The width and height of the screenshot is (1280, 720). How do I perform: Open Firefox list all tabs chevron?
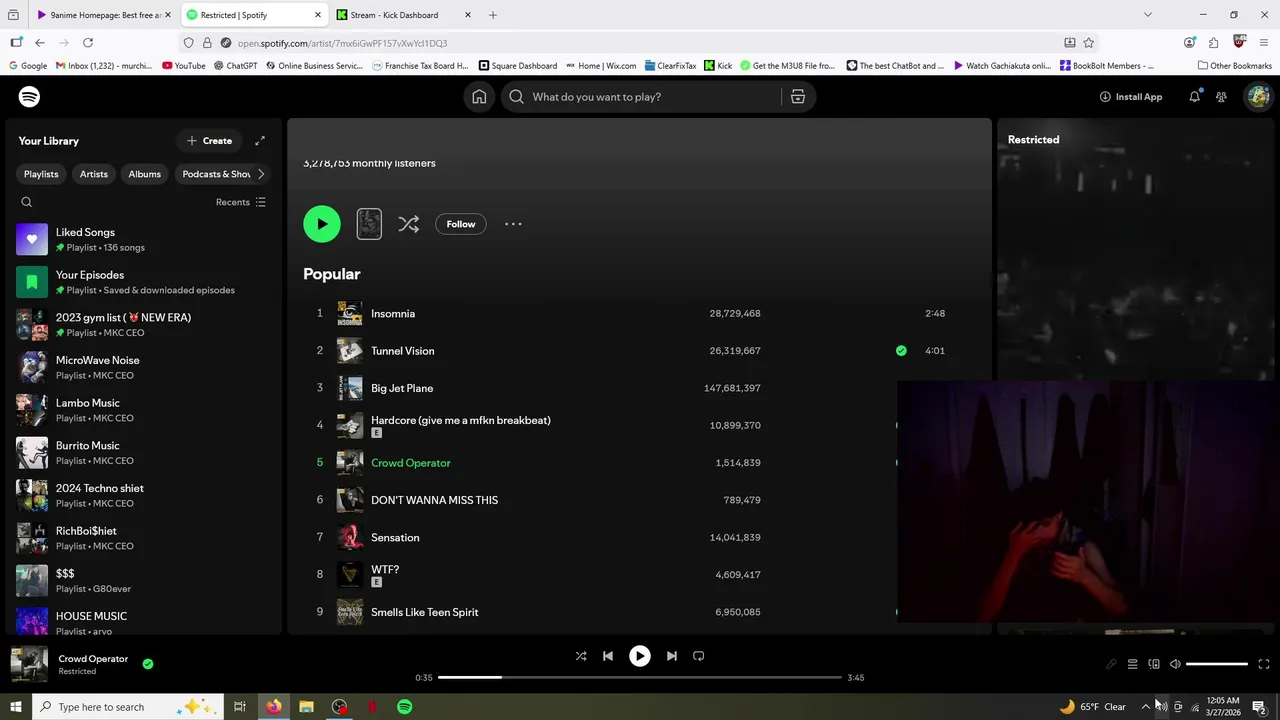click(x=1148, y=15)
